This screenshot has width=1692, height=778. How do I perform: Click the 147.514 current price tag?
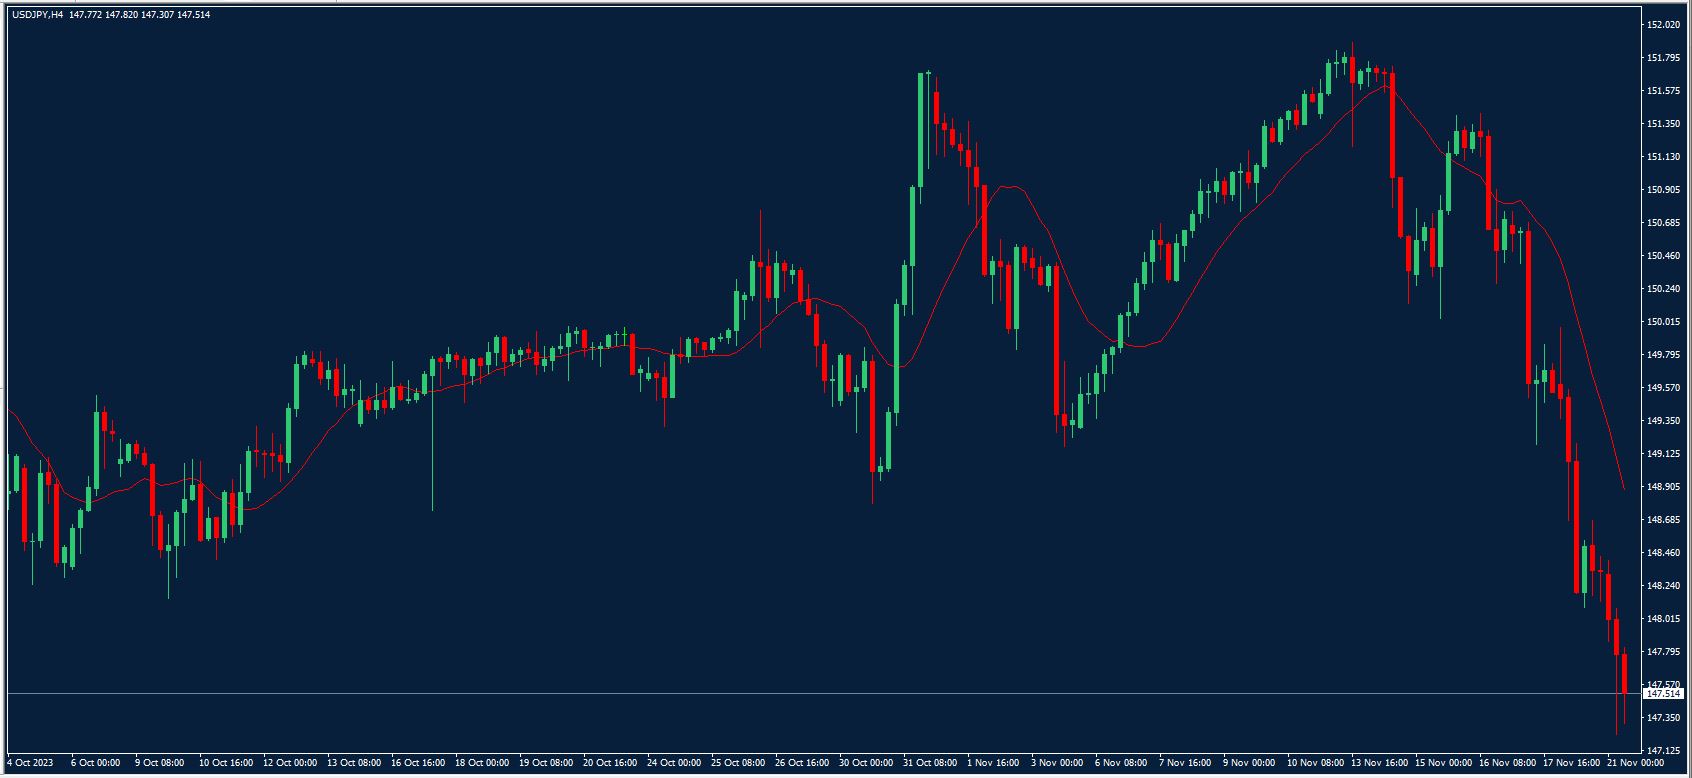click(1663, 693)
